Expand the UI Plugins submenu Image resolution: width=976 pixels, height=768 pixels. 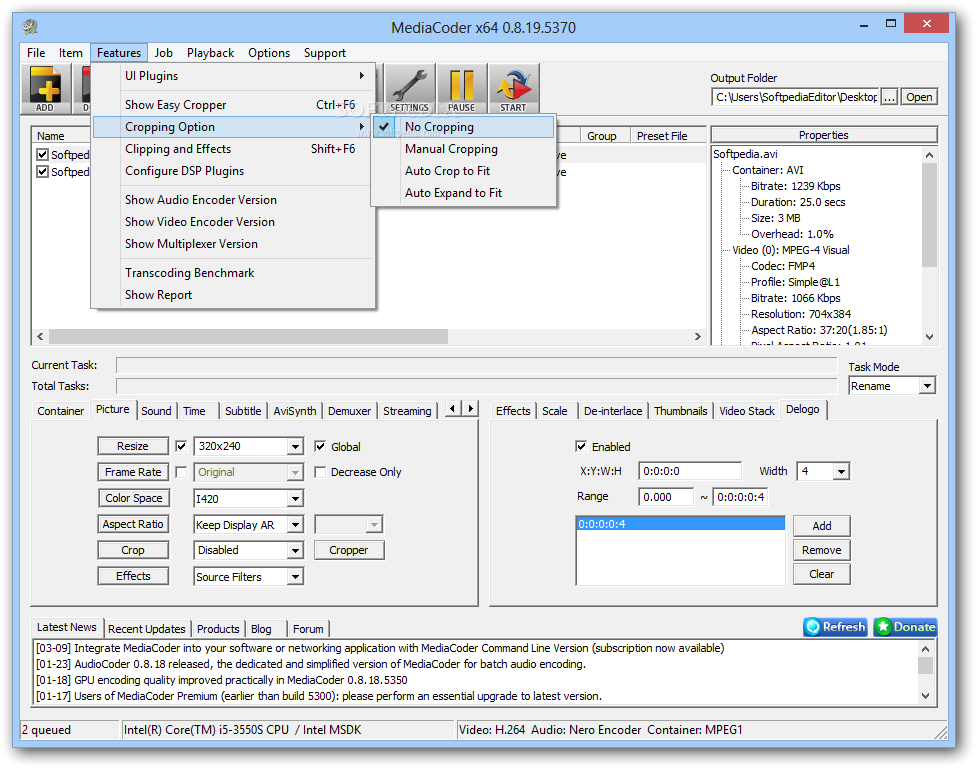tap(234, 76)
